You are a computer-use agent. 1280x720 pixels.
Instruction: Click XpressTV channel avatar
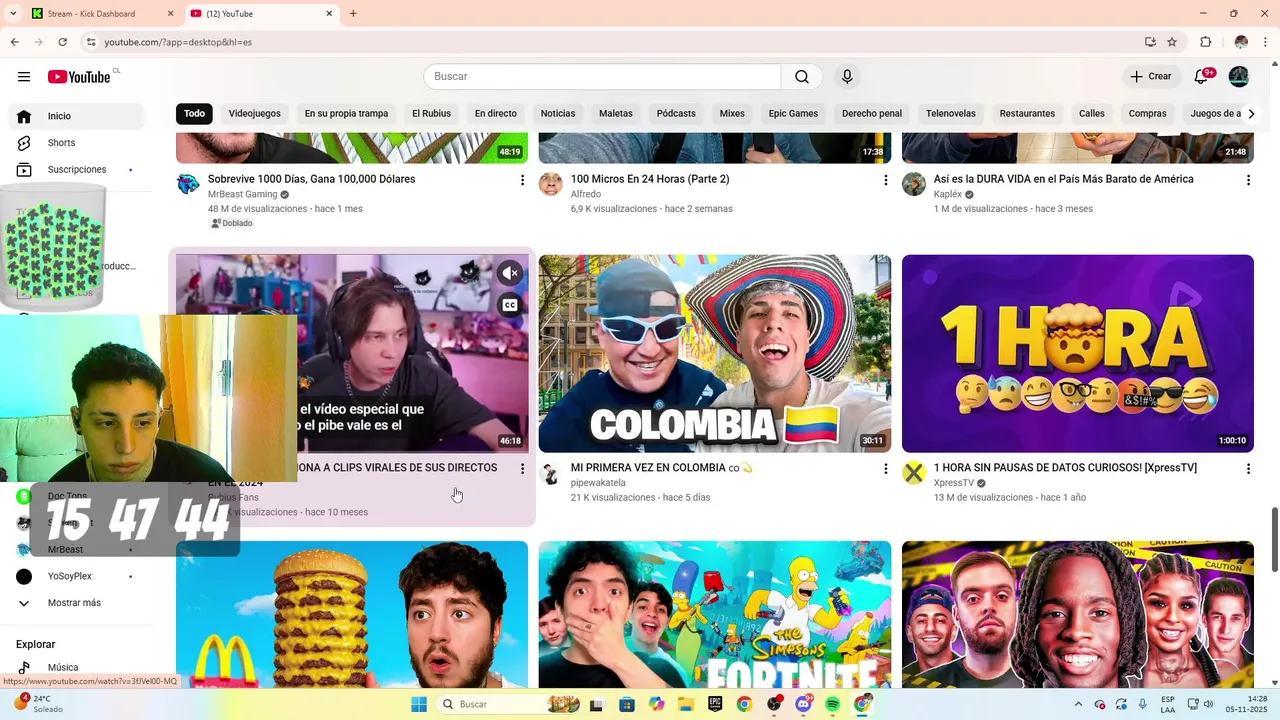[x=914, y=473]
